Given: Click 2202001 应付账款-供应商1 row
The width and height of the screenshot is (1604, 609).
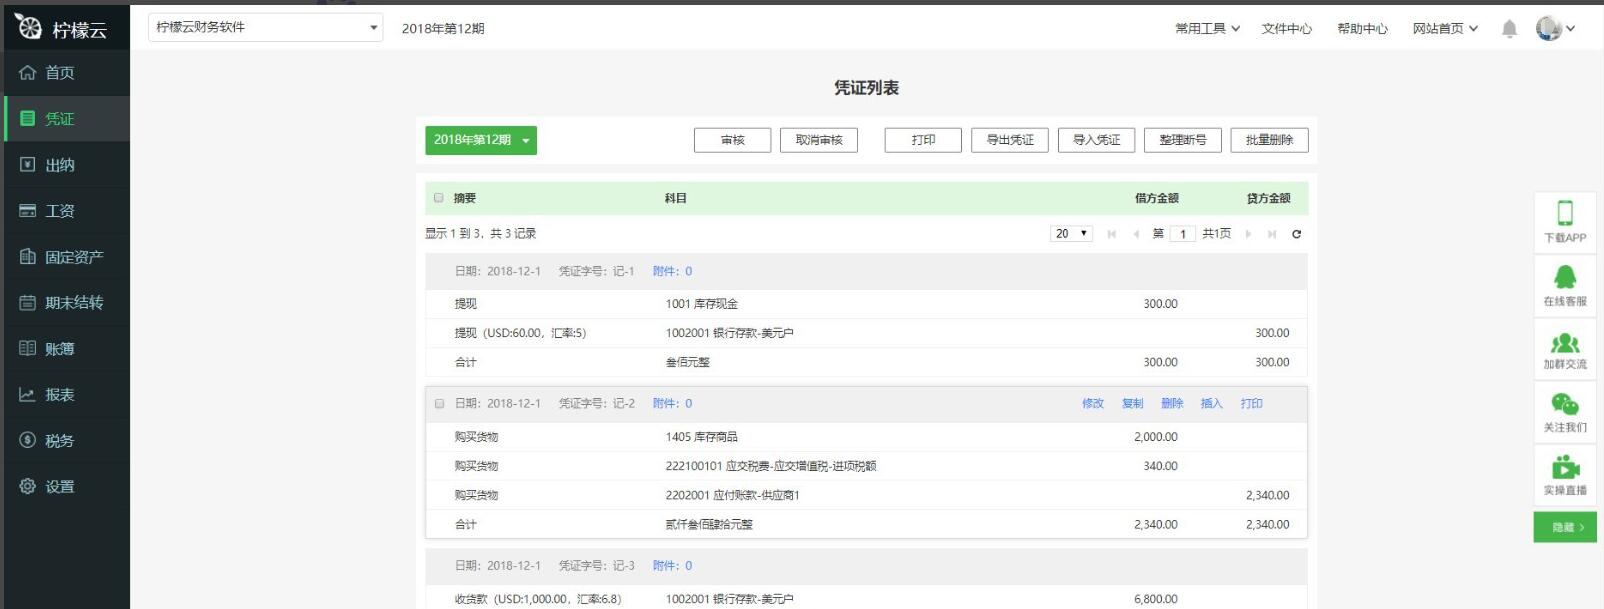Looking at the screenshot, I should coord(866,495).
